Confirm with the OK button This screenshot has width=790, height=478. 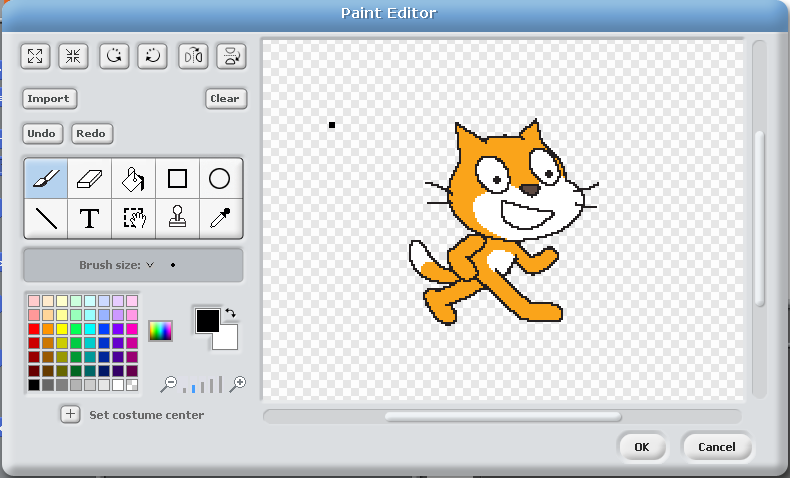pyautogui.click(x=642, y=447)
